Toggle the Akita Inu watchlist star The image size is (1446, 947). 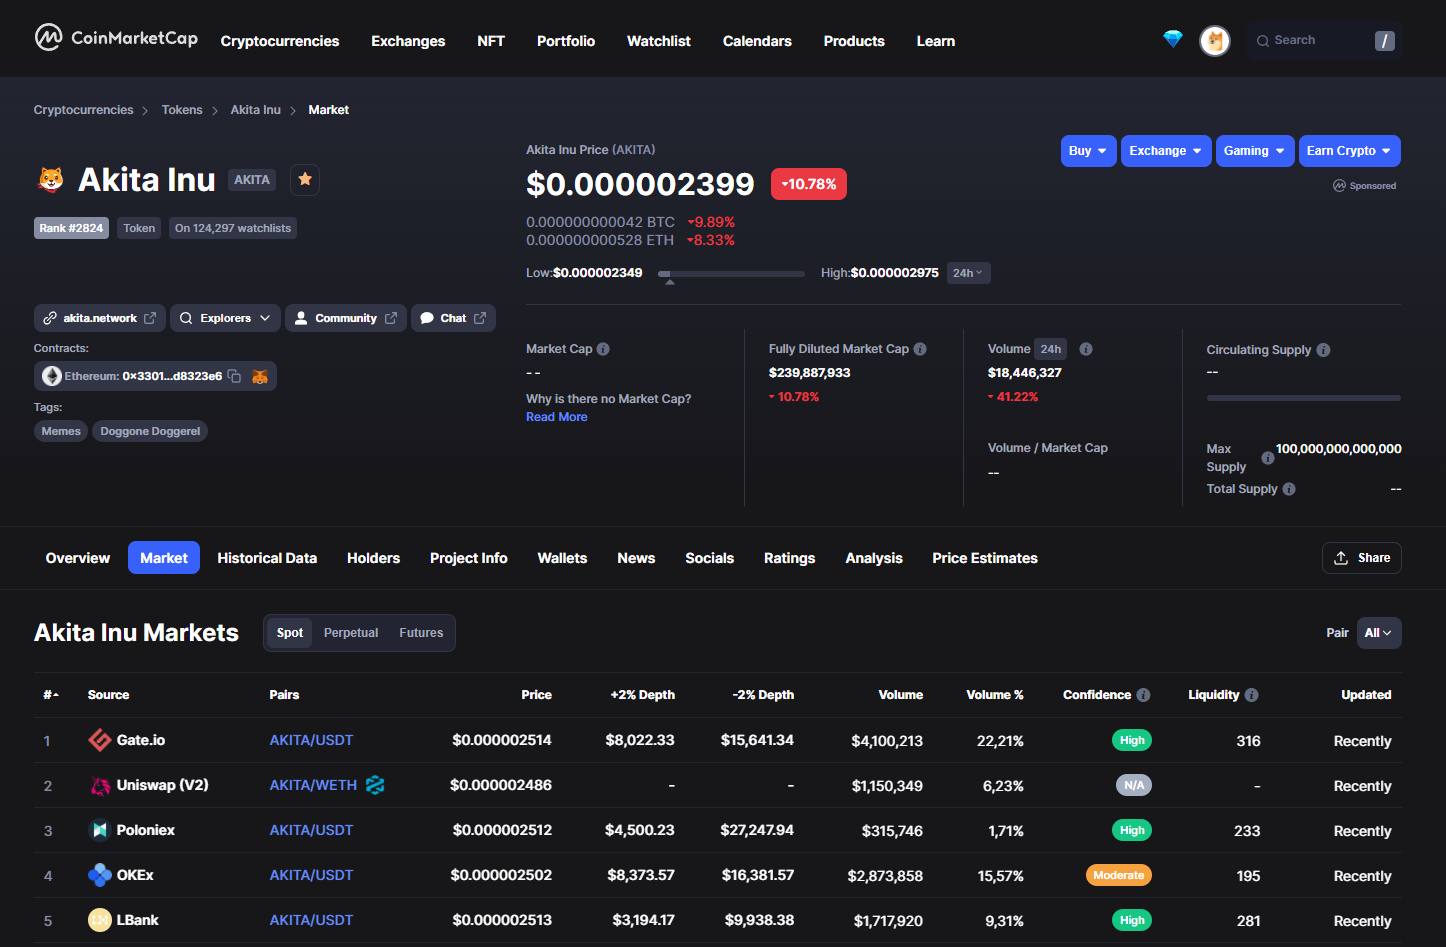[x=305, y=179]
